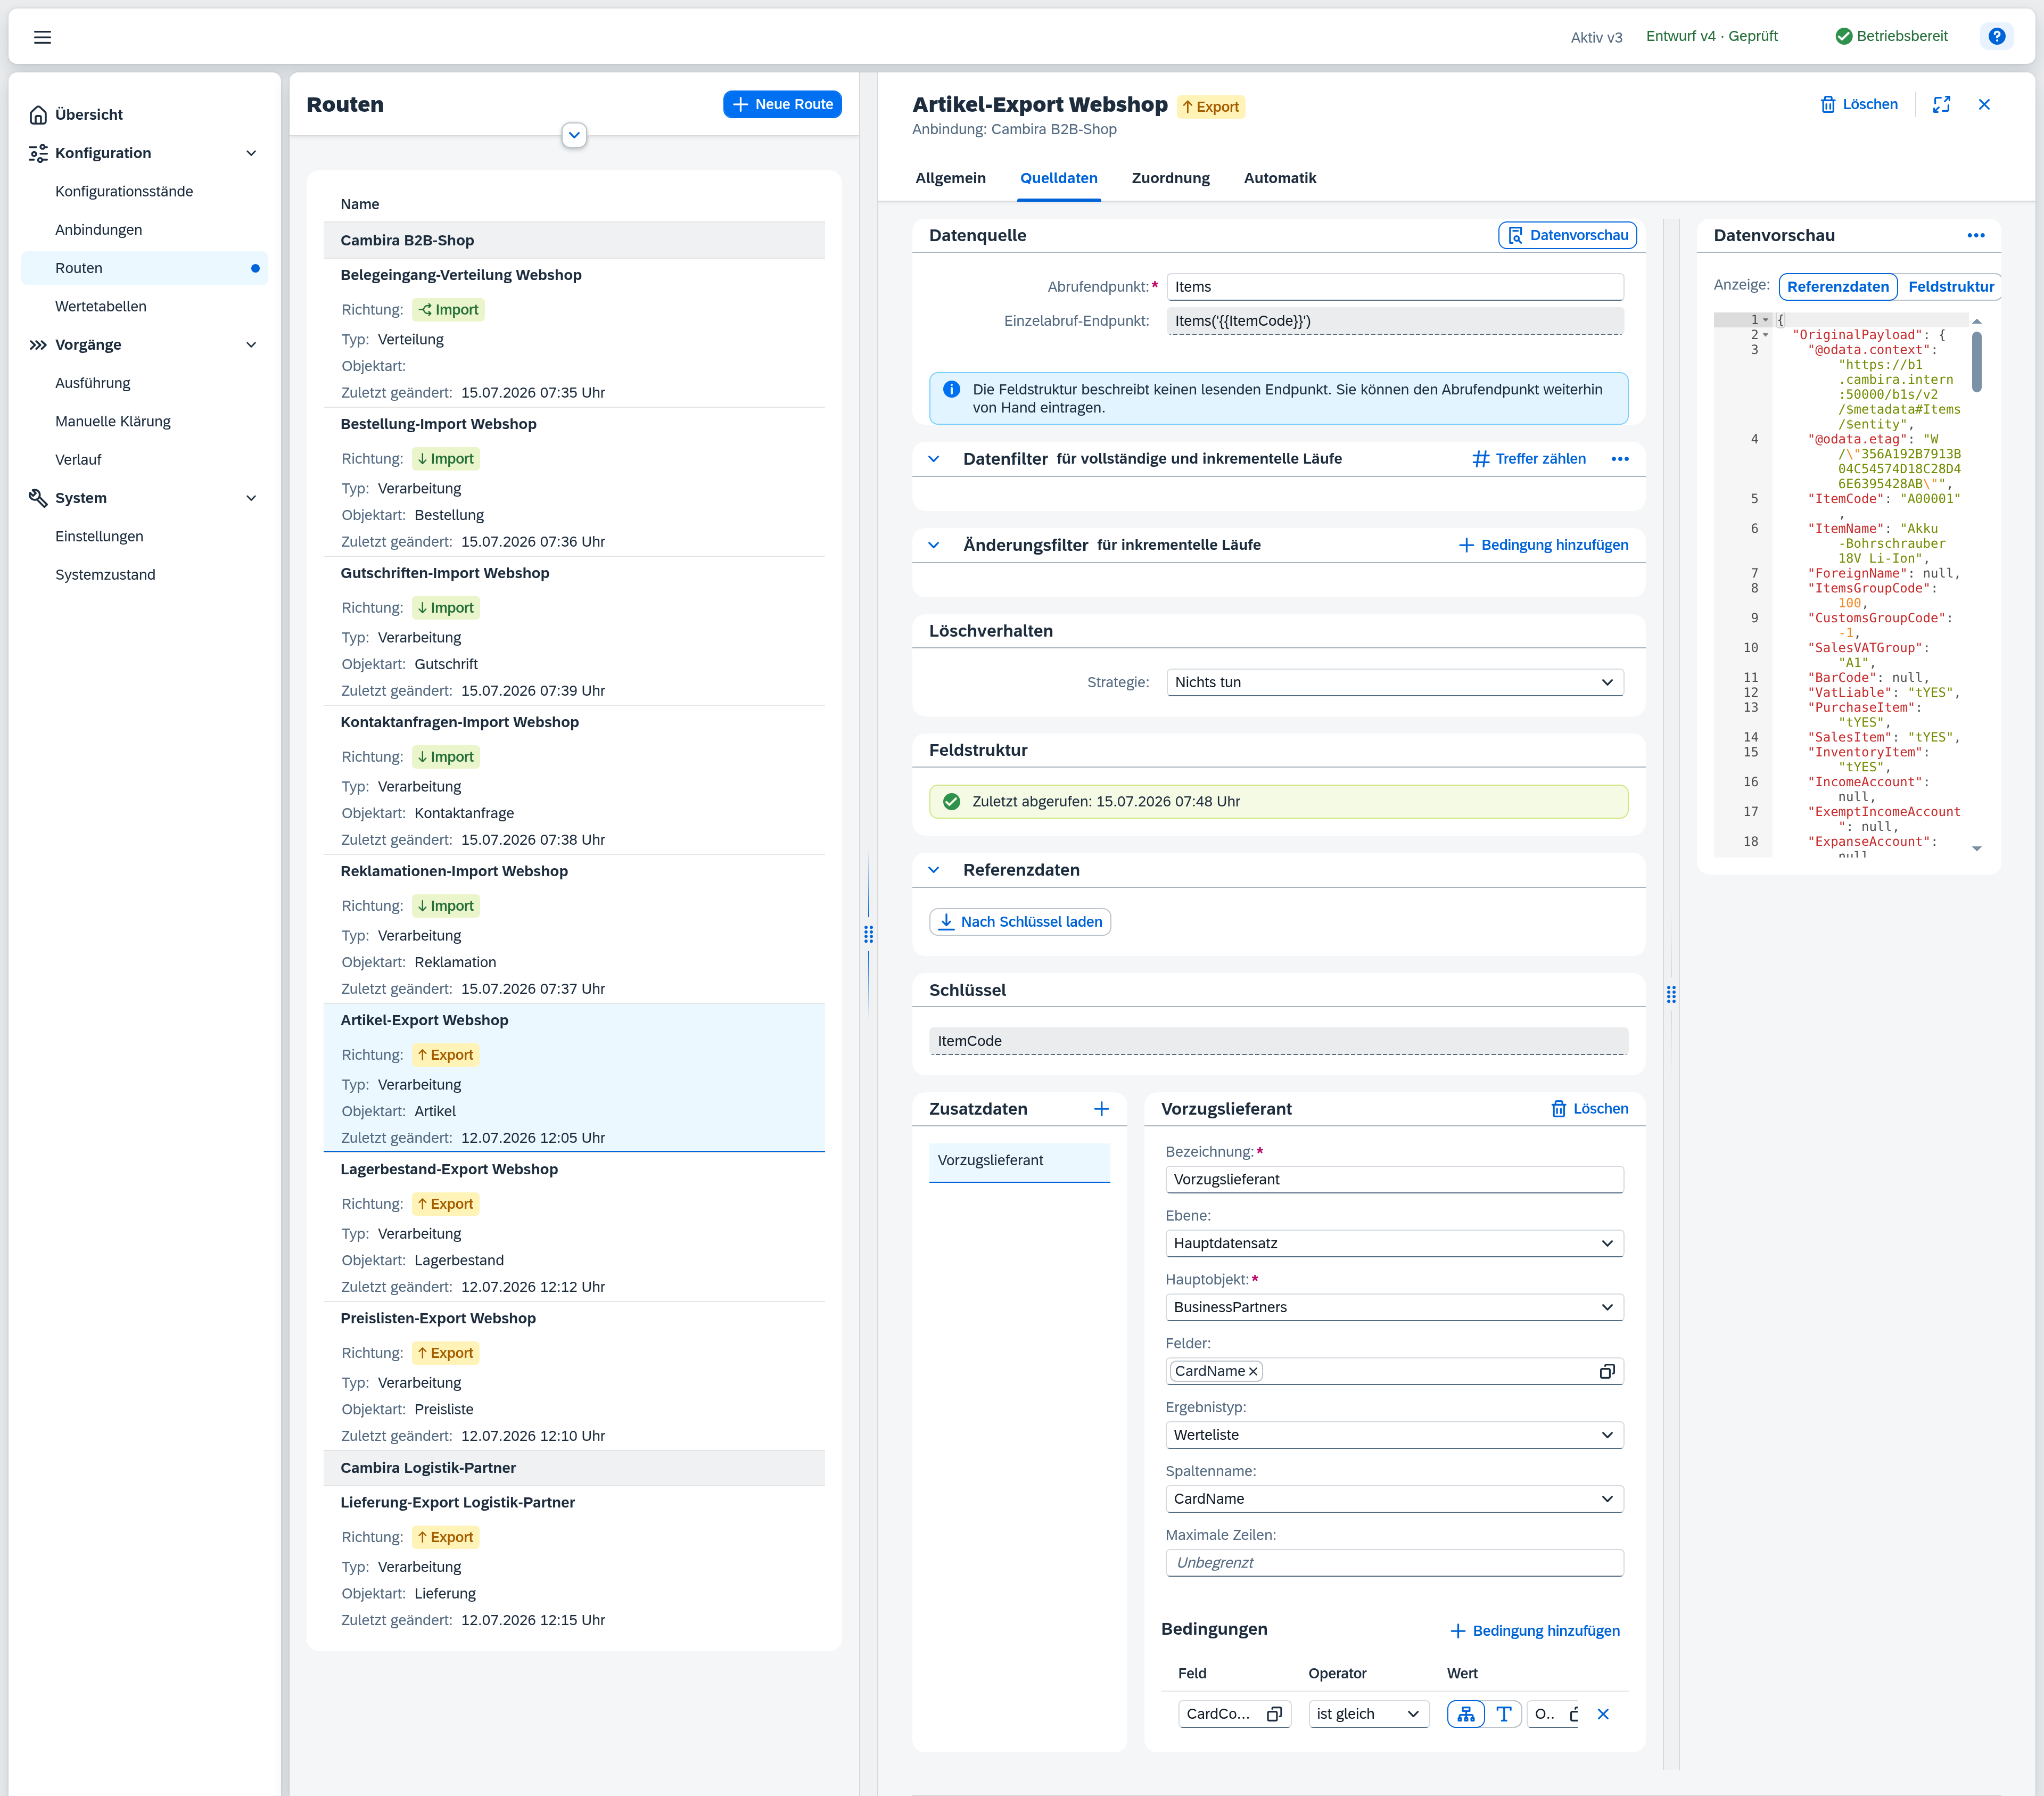The height and width of the screenshot is (1796, 2044).
Task: Click Nach Schlüssel laden button
Action: 1020,922
